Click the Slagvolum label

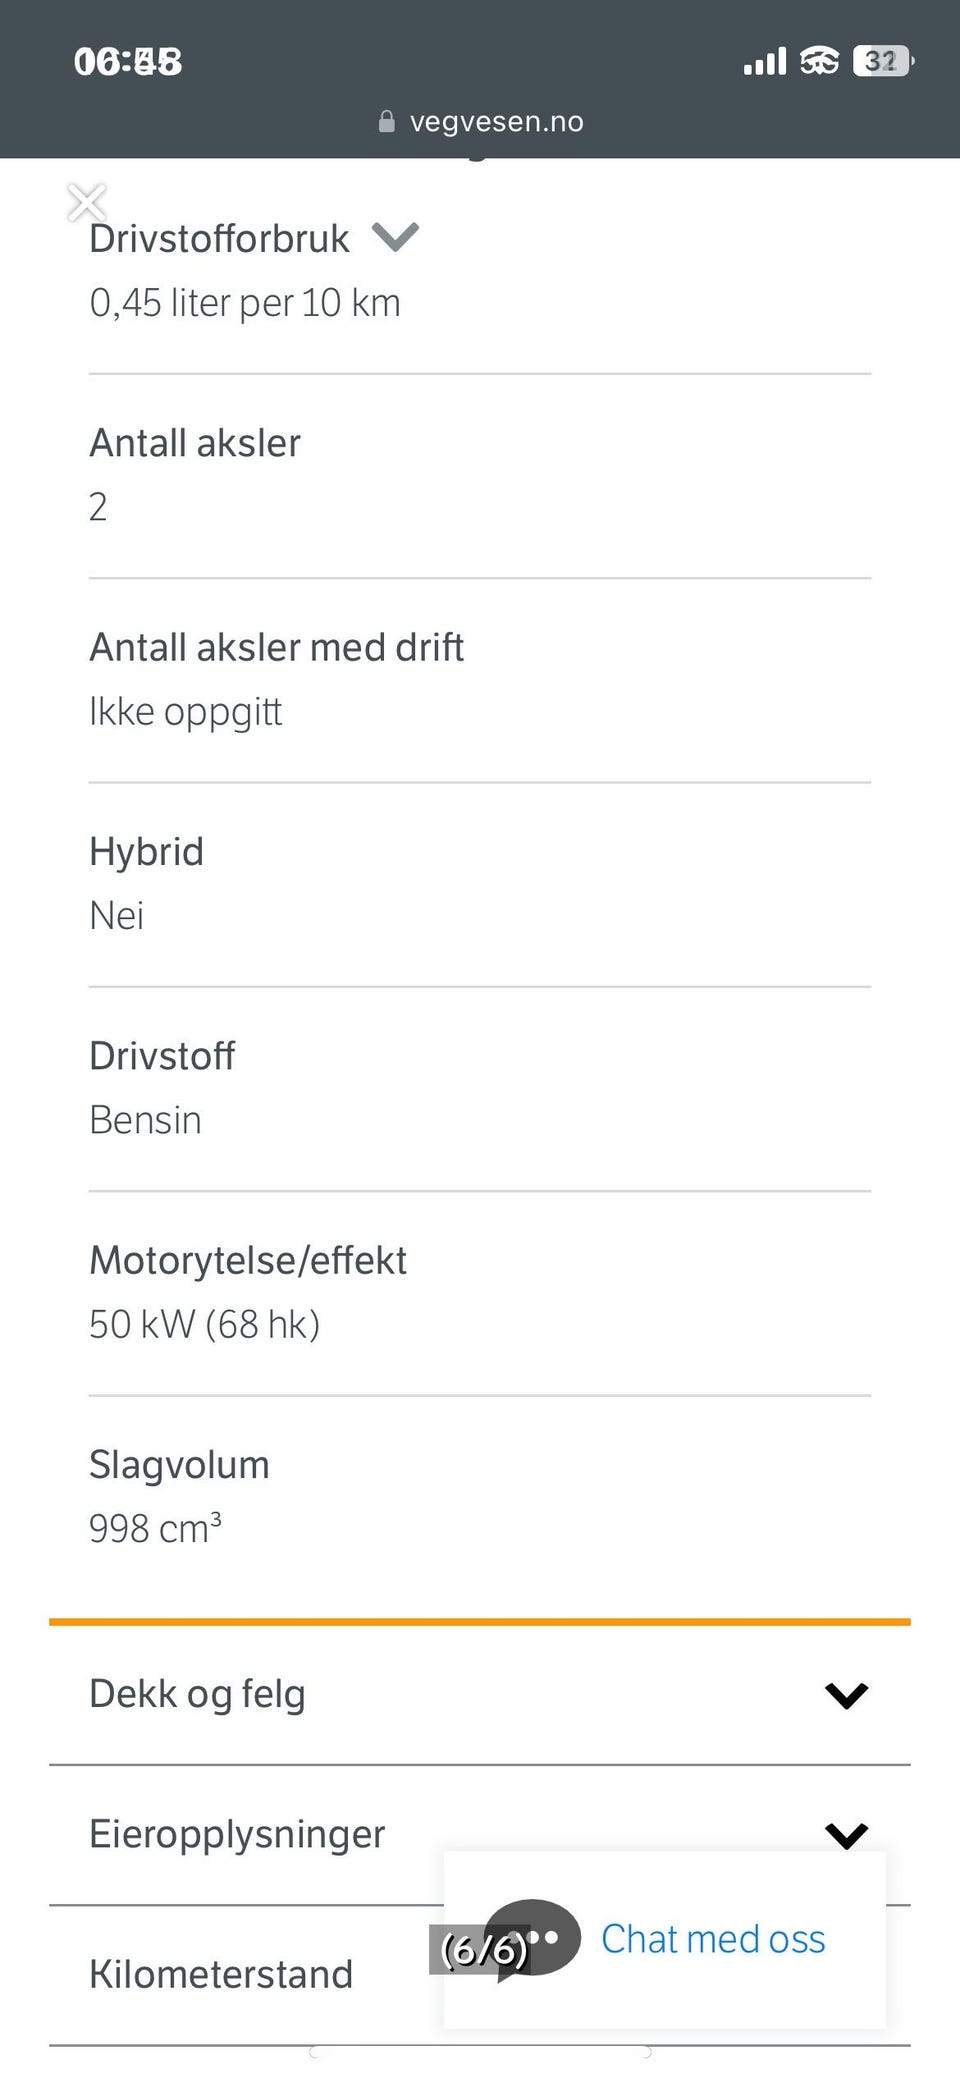[179, 1465]
